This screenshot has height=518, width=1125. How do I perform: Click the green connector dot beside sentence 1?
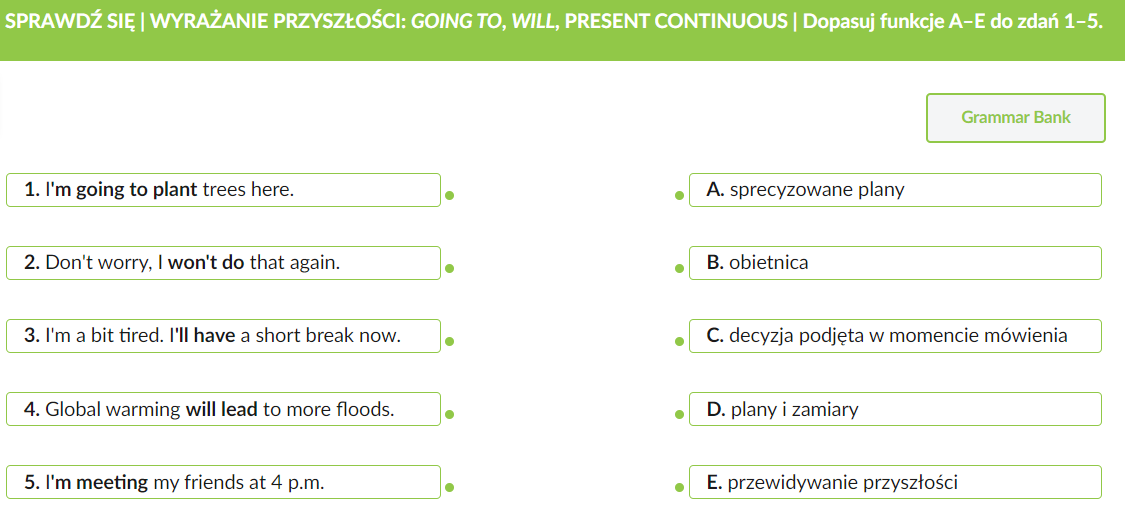tap(450, 196)
